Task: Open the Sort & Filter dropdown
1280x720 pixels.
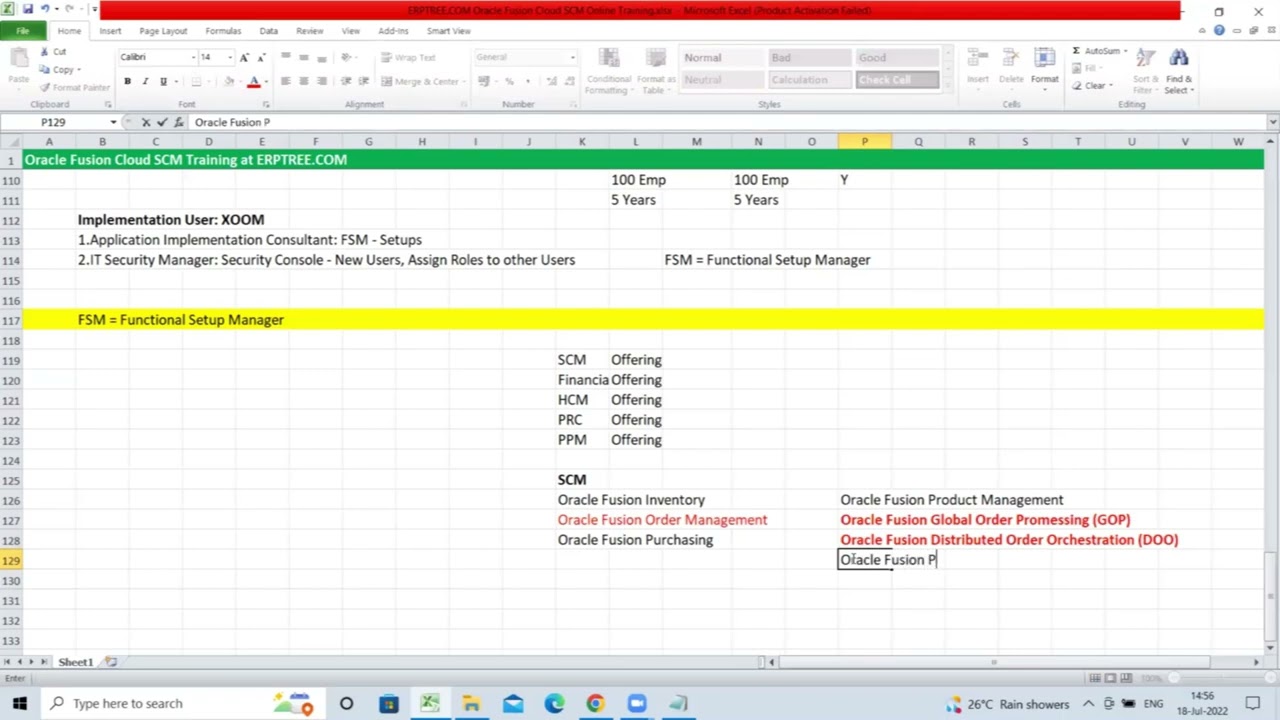Action: coord(1144,71)
